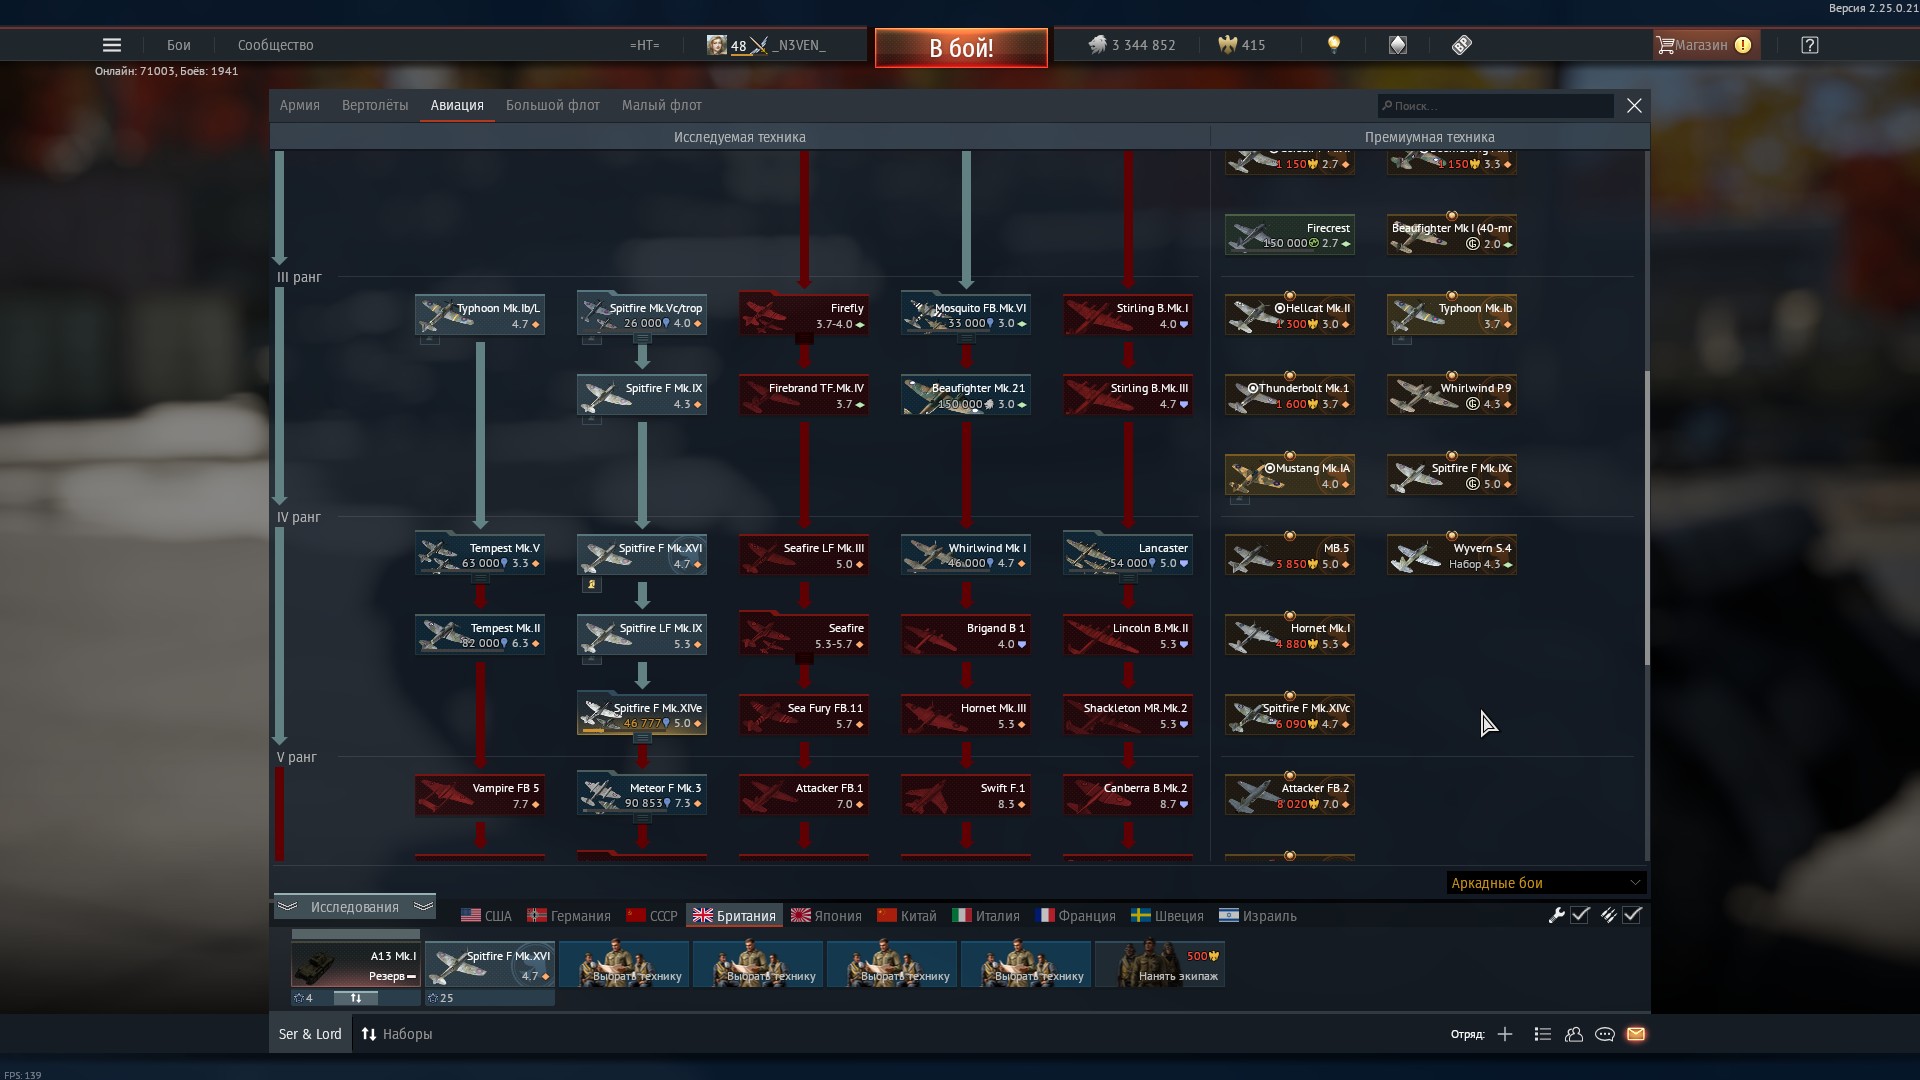The image size is (1920, 1080).
Task: Switch to the Большой флот tab
Action: tap(553, 105)
